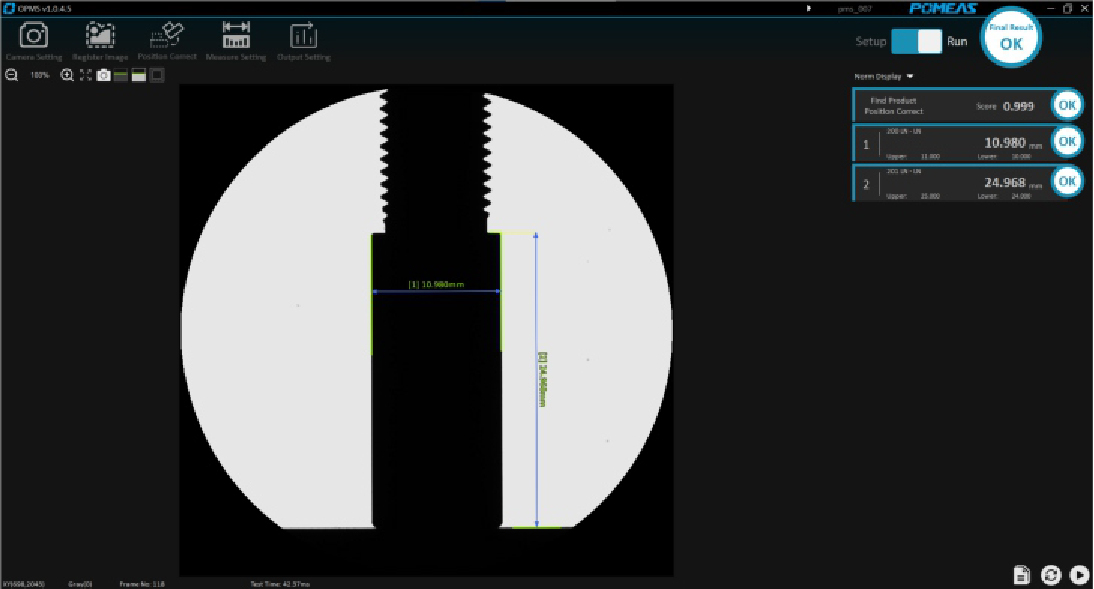Click the app icon in title bar
Screen dimensions: 1094x589
pos(9,8)
